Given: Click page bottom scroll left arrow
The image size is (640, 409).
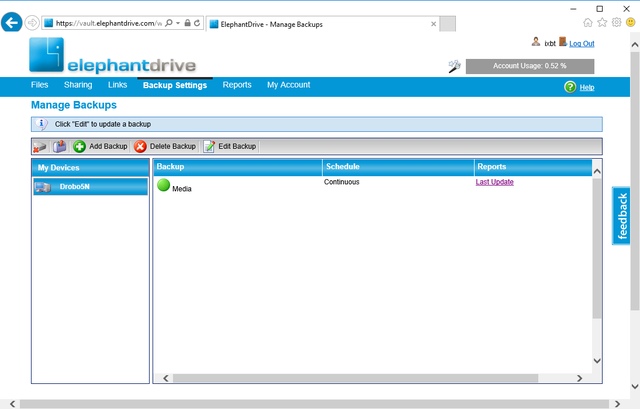Looking at the screenshot, I should click(x=12, y=404).
